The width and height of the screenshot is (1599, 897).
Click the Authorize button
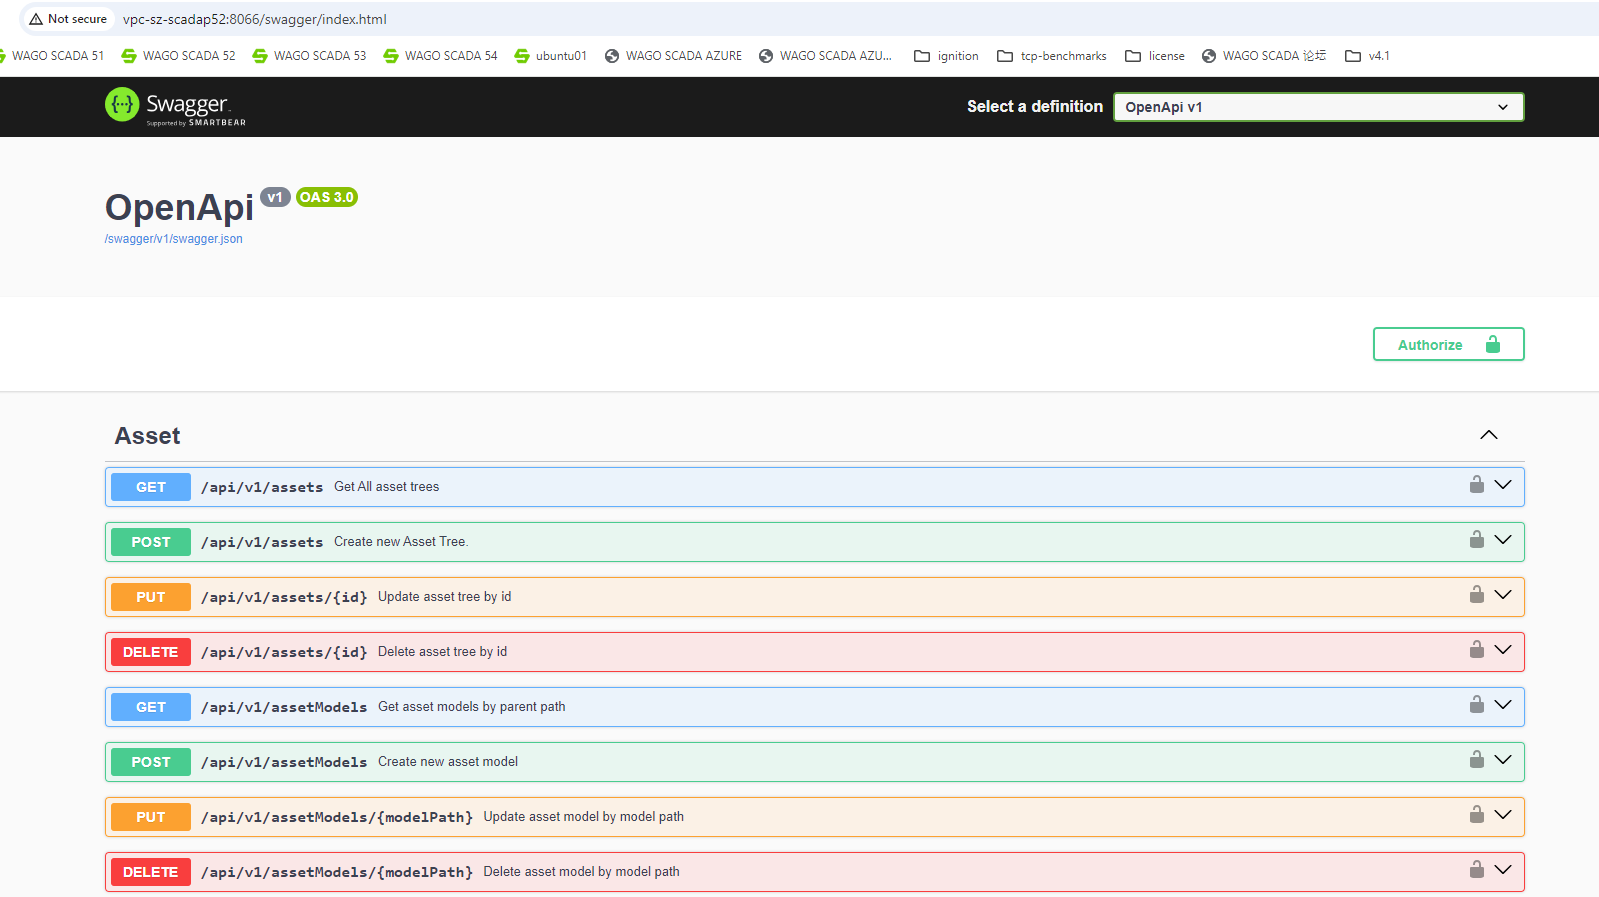(1447, 344)
